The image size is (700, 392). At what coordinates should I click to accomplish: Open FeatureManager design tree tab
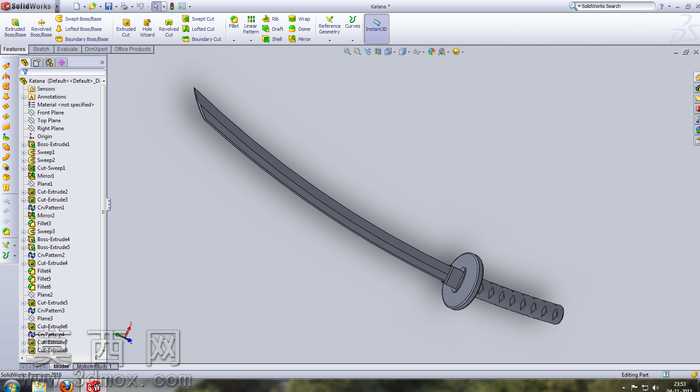pos(24,63)
